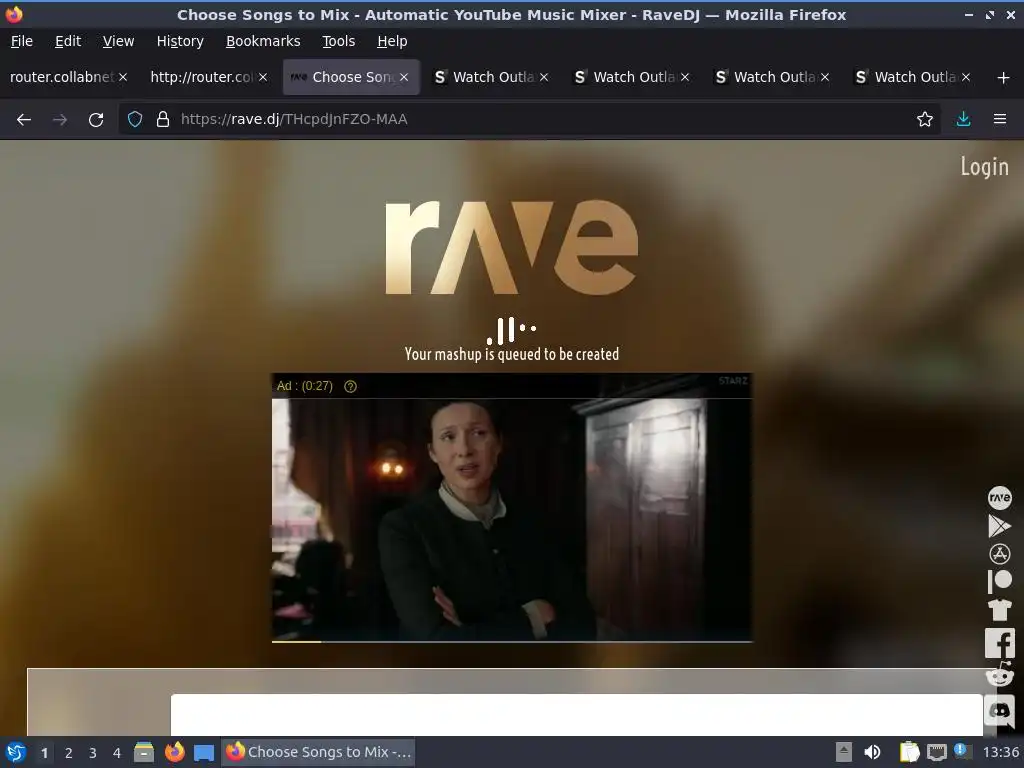Open the tracking protection shield icon
This screenshot has height=768, width=1024.
(x=135, y=120)
